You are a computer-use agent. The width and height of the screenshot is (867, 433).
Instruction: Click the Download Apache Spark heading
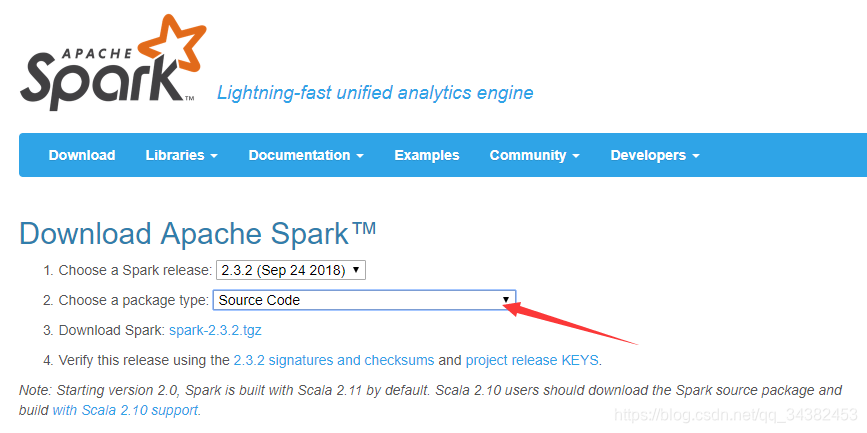(197, 233)
